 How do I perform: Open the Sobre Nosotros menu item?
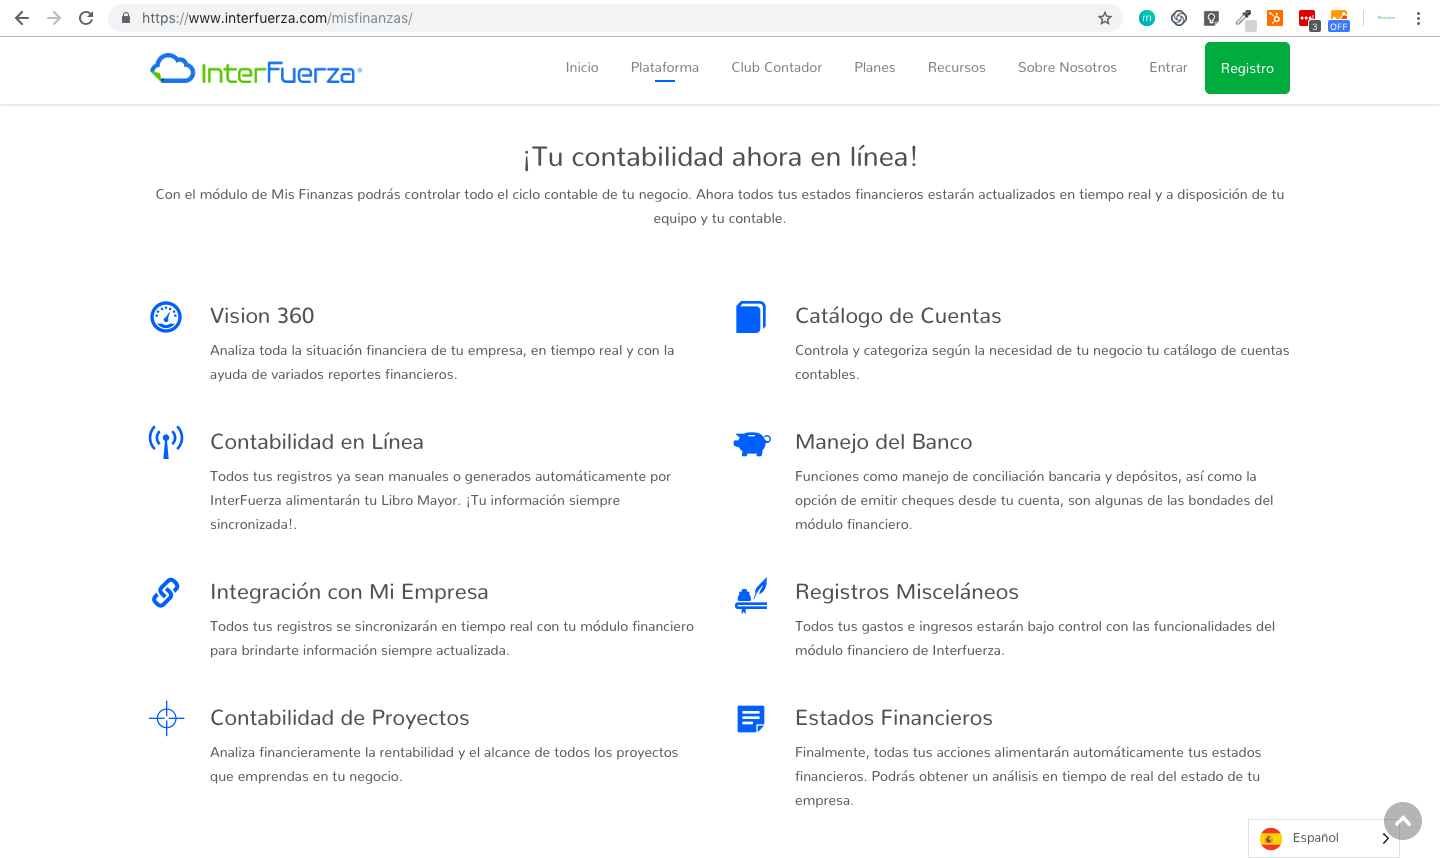[x=1067, y=67]
